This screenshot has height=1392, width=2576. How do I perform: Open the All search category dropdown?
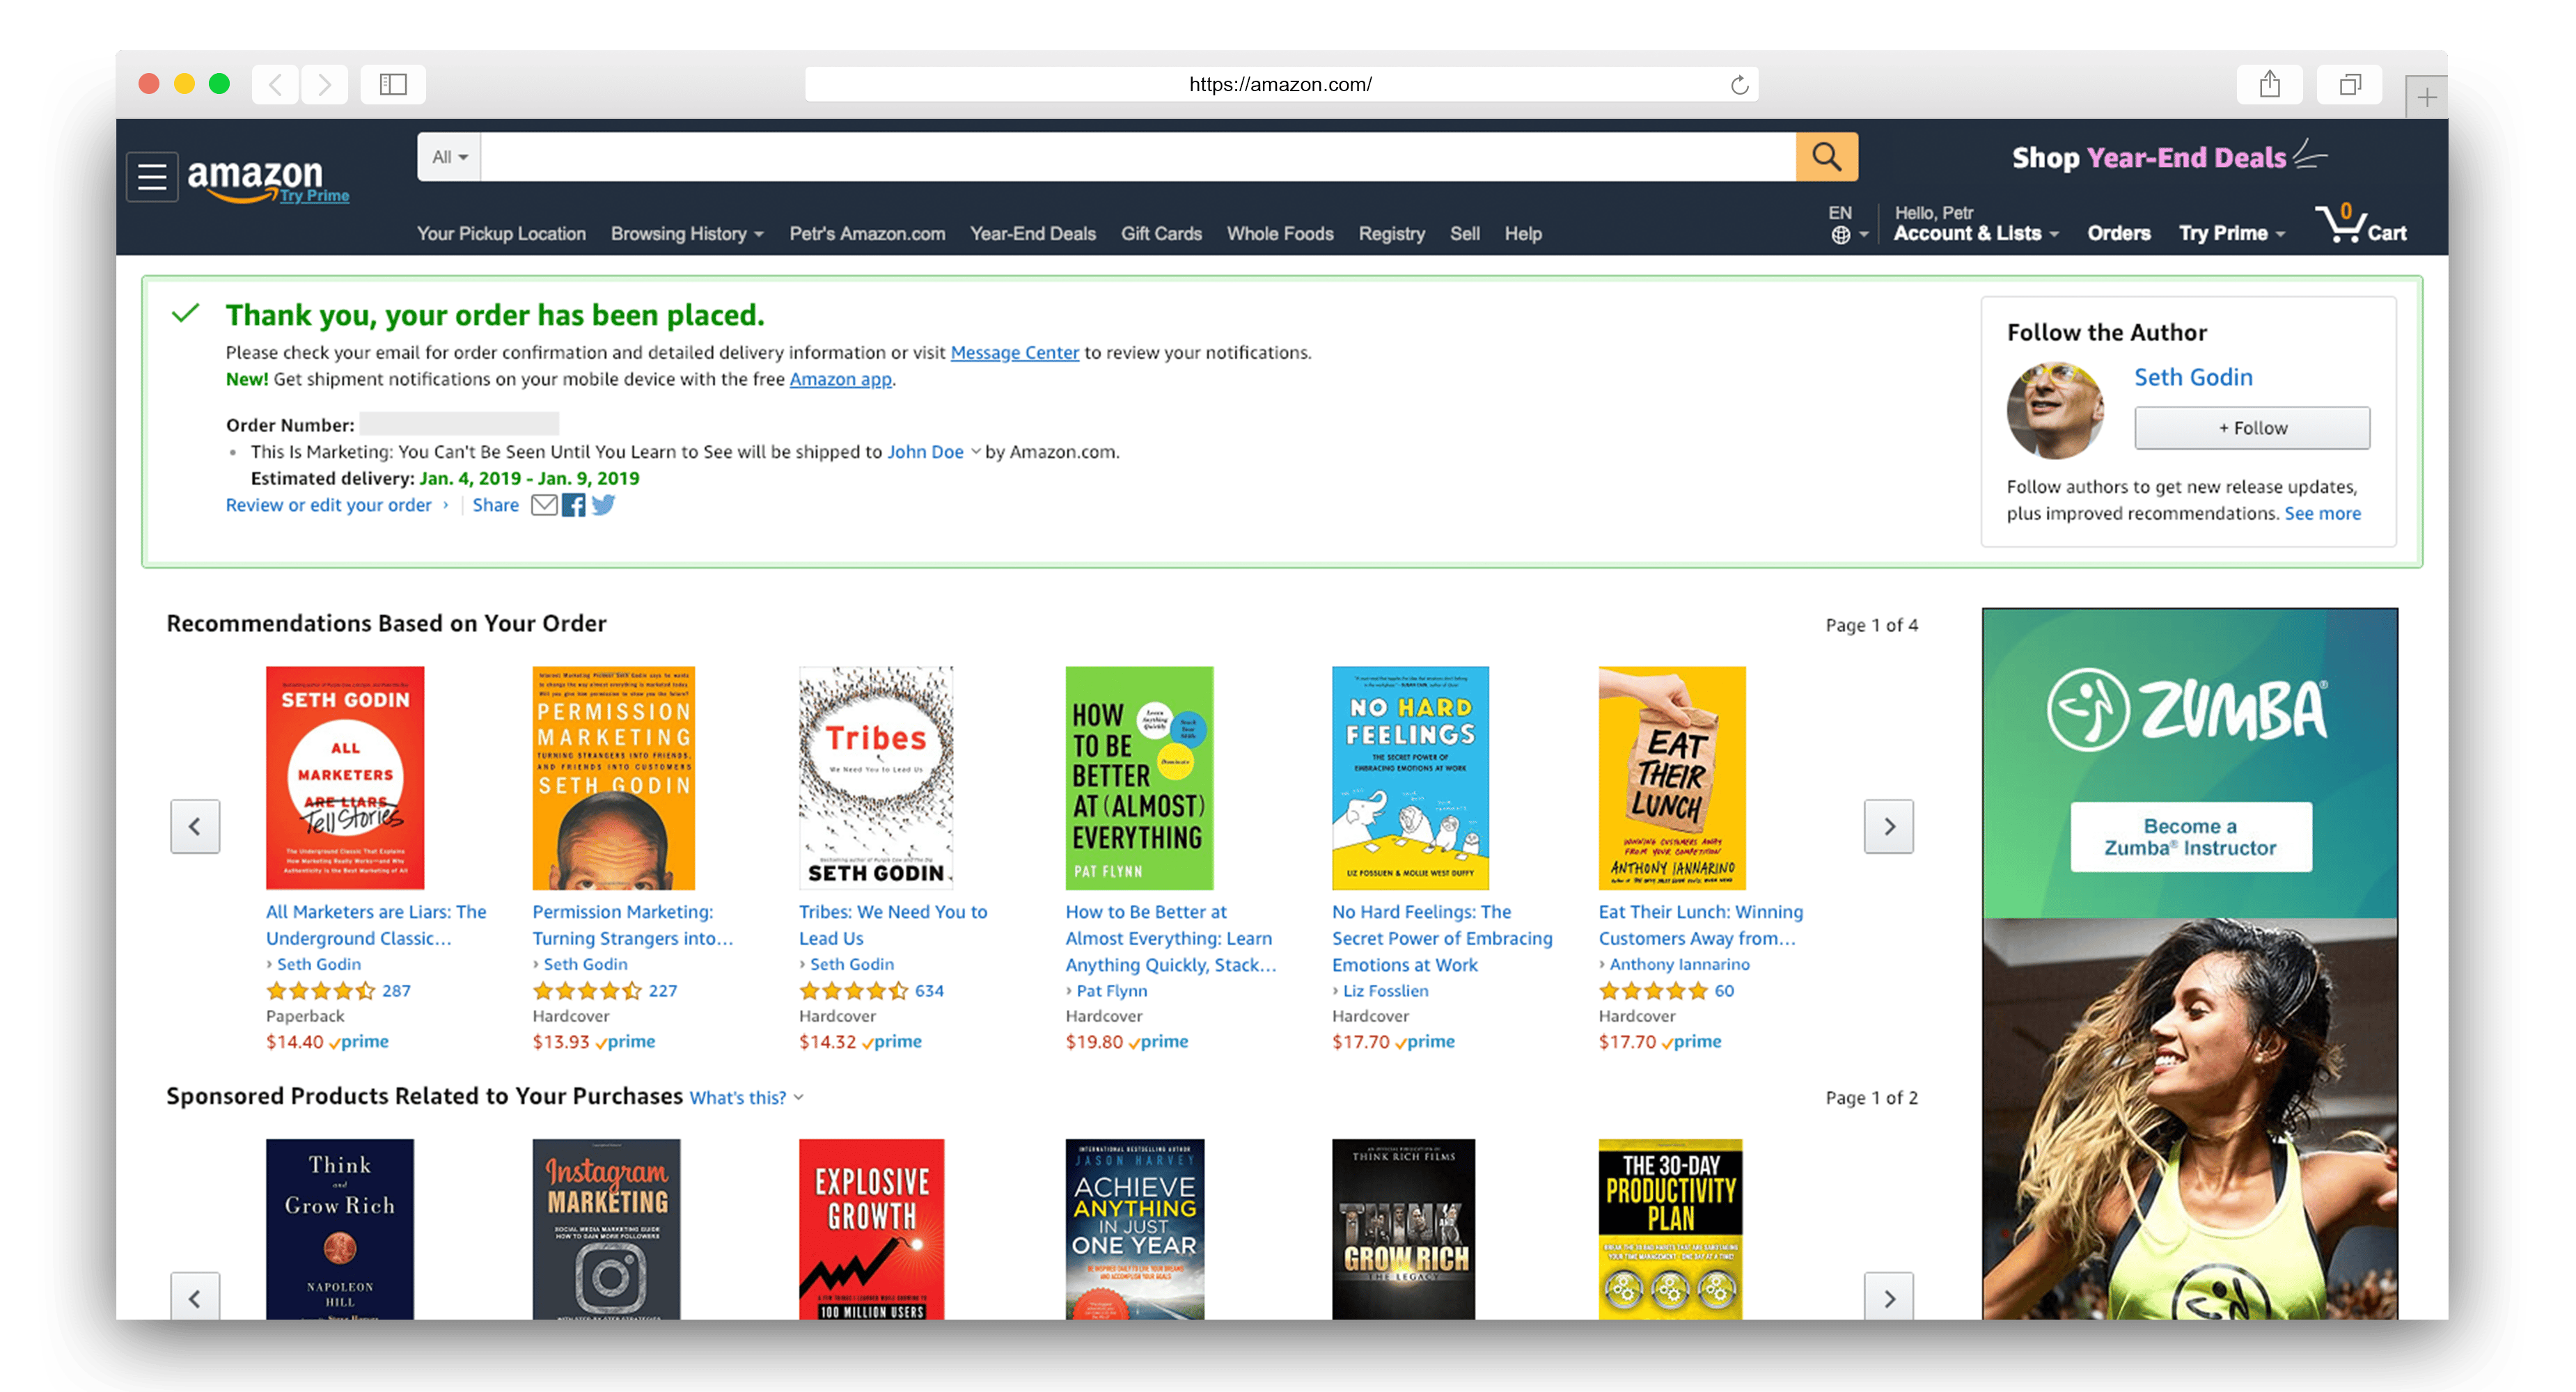click(x=450, y=157)
